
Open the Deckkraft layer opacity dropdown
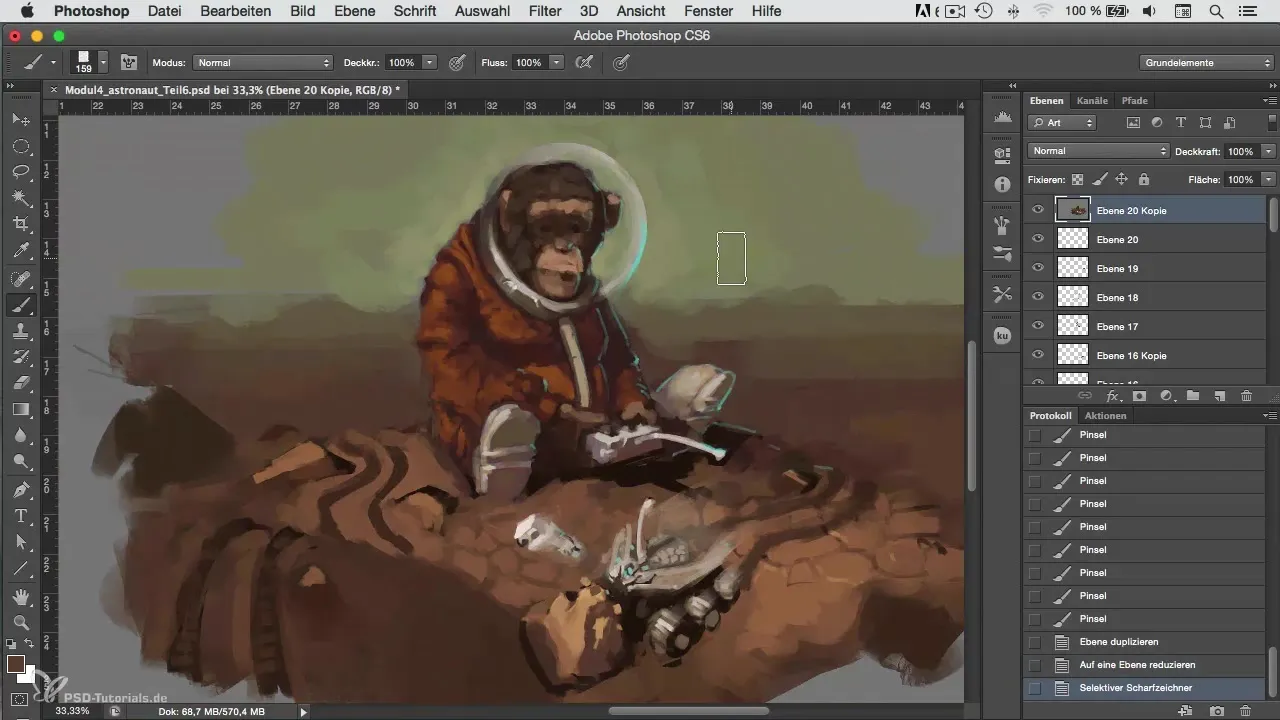coord(1268,151)
